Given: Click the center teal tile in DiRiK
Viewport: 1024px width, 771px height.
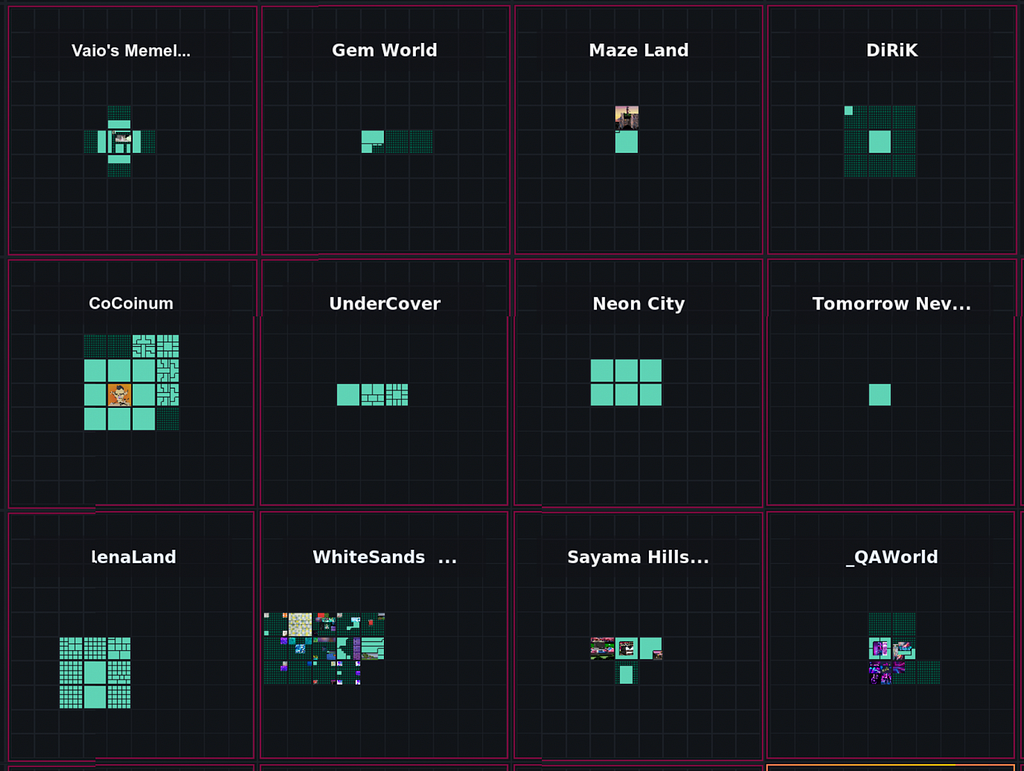Looking at the screenshot, I should [880, 142].
